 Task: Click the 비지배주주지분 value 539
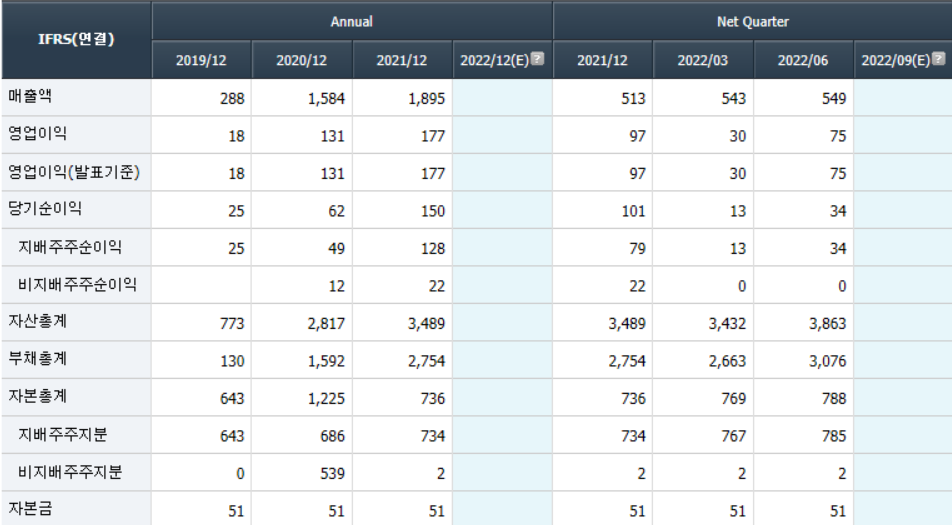pyautogui.click(x=333, y=475)
